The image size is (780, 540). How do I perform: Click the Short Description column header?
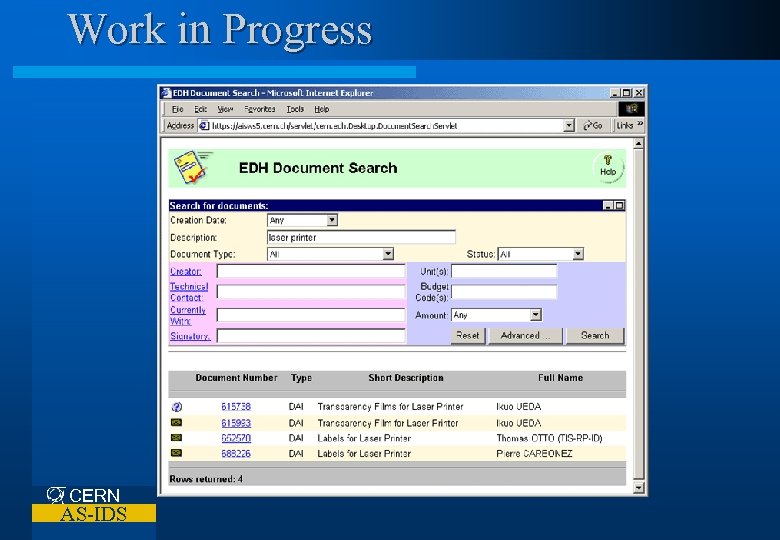coord(406,378)
